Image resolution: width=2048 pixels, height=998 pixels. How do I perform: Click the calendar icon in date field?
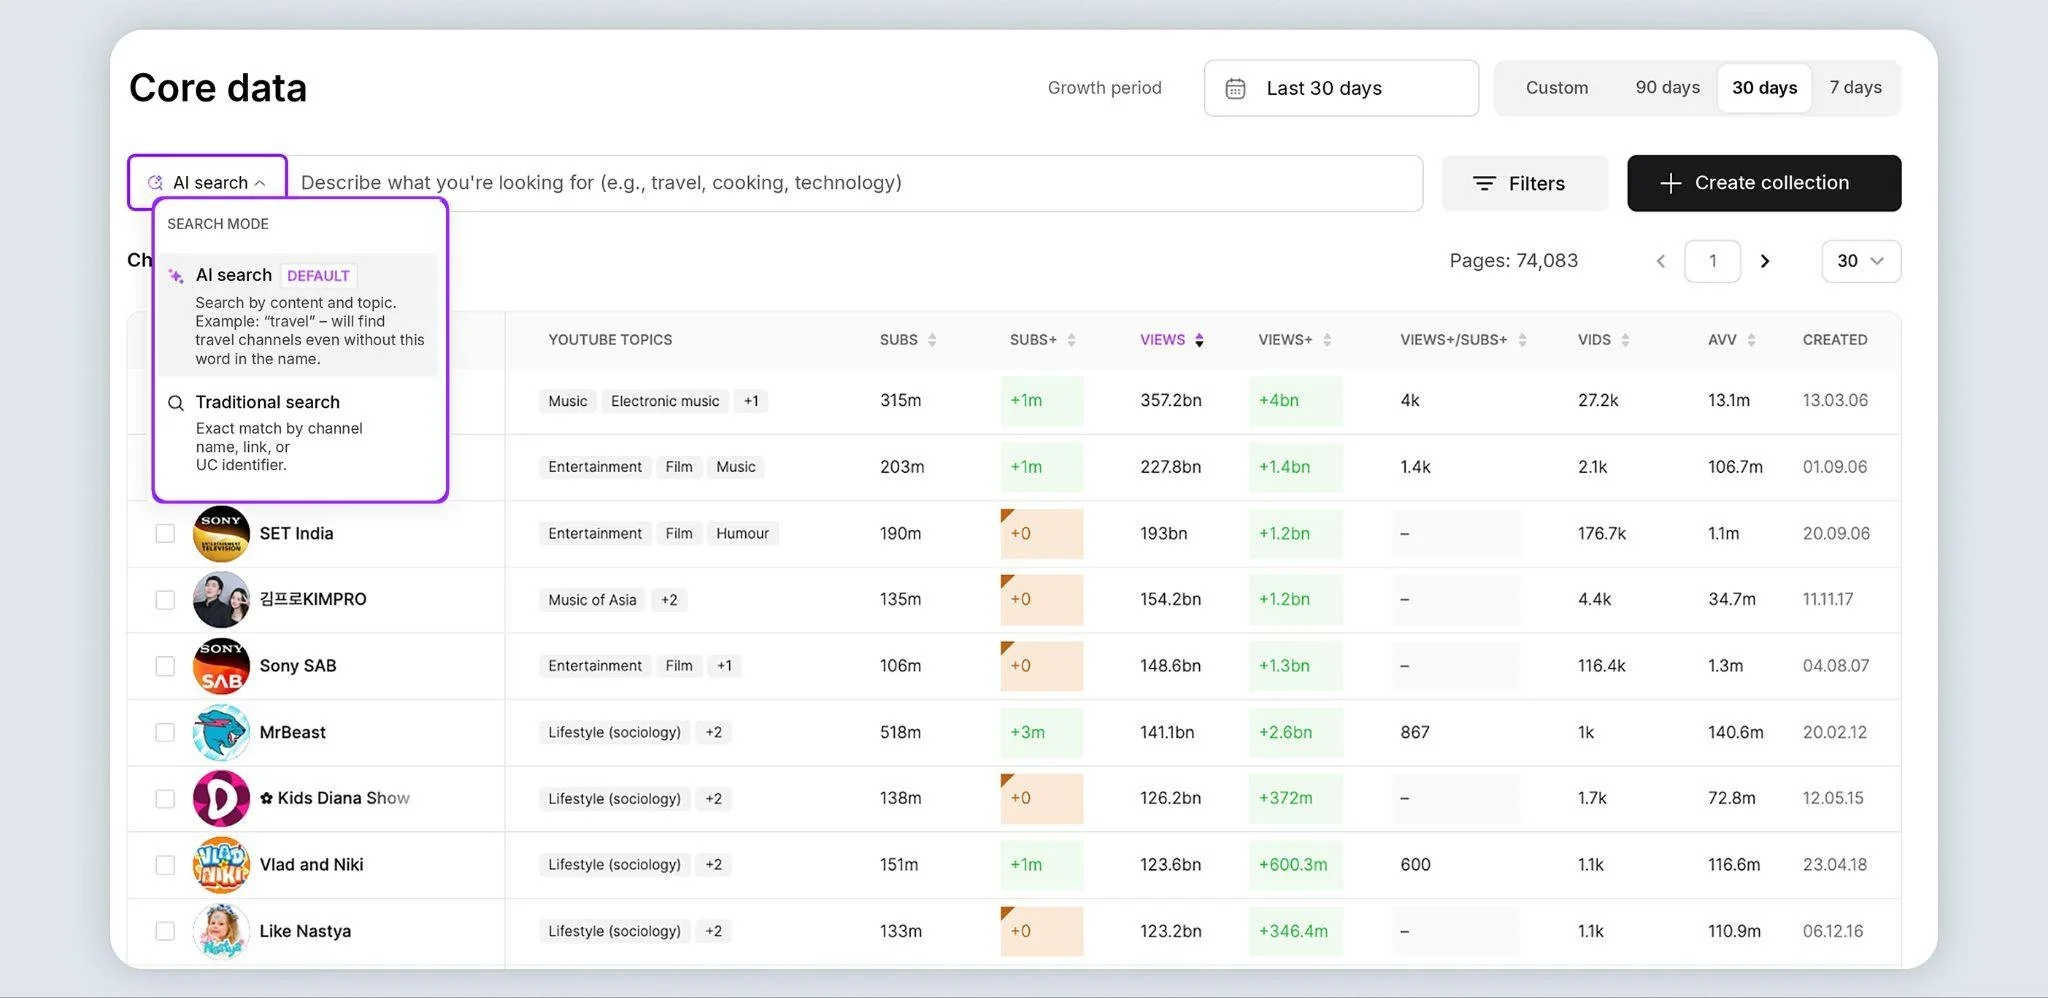(x=1235, y=88)
